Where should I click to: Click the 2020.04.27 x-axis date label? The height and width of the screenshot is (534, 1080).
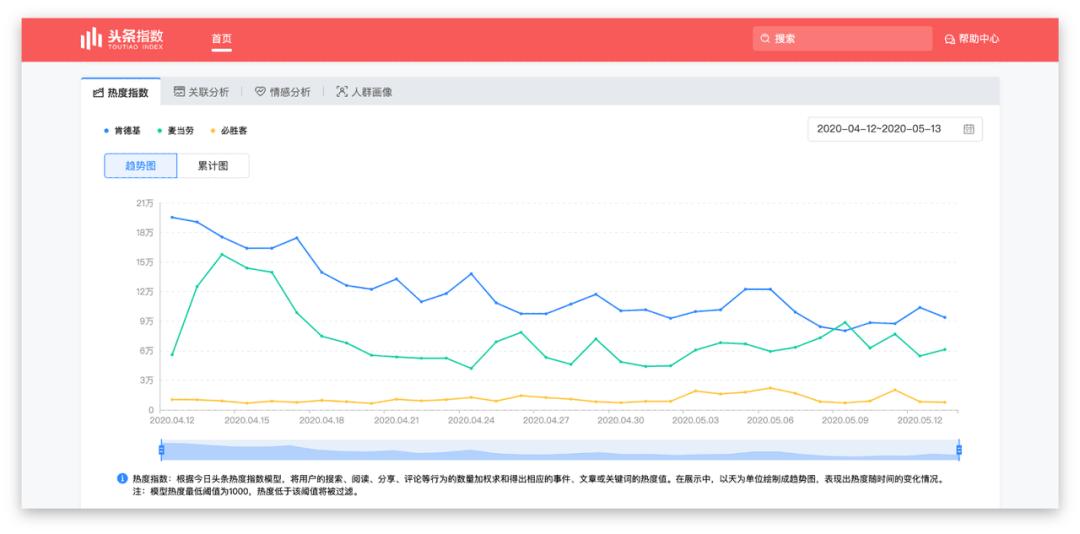pos(546,420)
